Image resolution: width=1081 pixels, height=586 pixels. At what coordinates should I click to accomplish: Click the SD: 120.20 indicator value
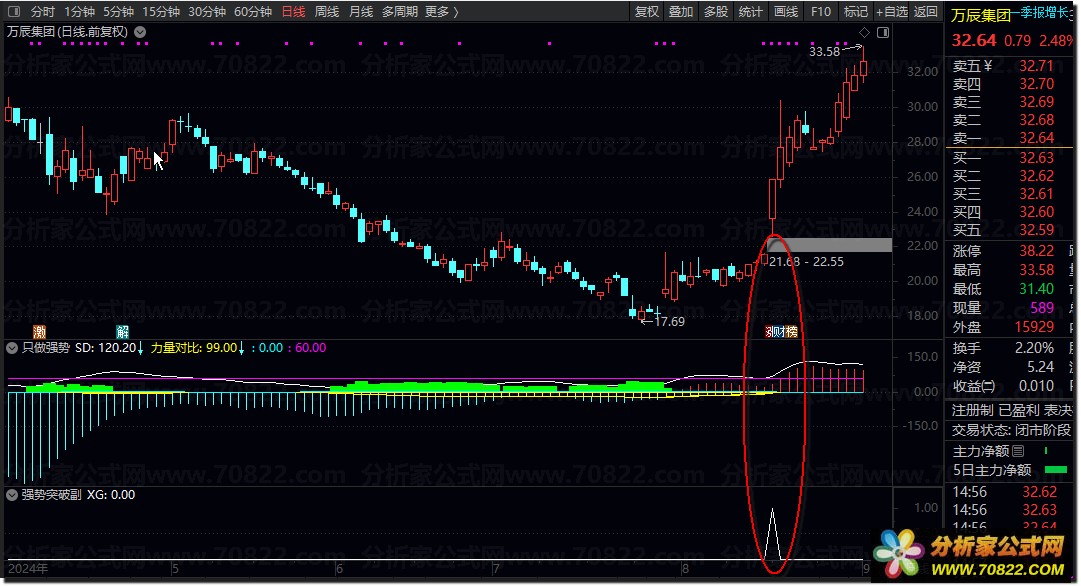tap(105, 348)
